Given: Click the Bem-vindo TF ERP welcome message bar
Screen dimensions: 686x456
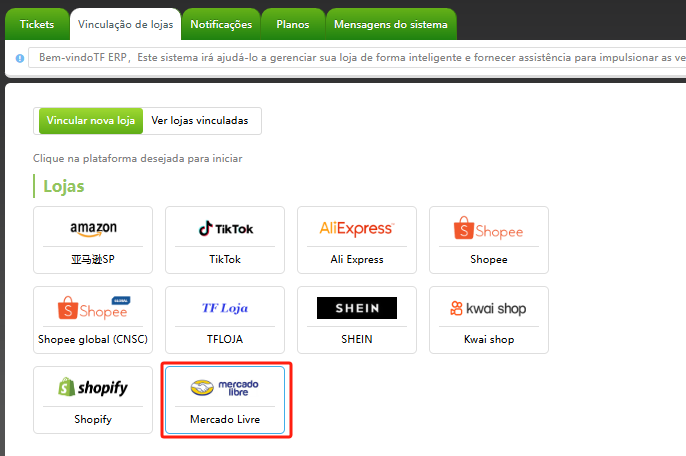Looking at the screenshot, I should coord(357,58).
